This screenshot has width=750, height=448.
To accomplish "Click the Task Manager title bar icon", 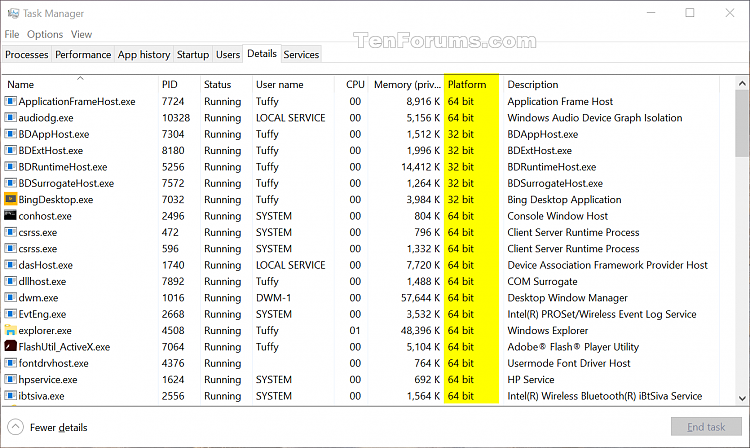I will [x=13, y=13].
